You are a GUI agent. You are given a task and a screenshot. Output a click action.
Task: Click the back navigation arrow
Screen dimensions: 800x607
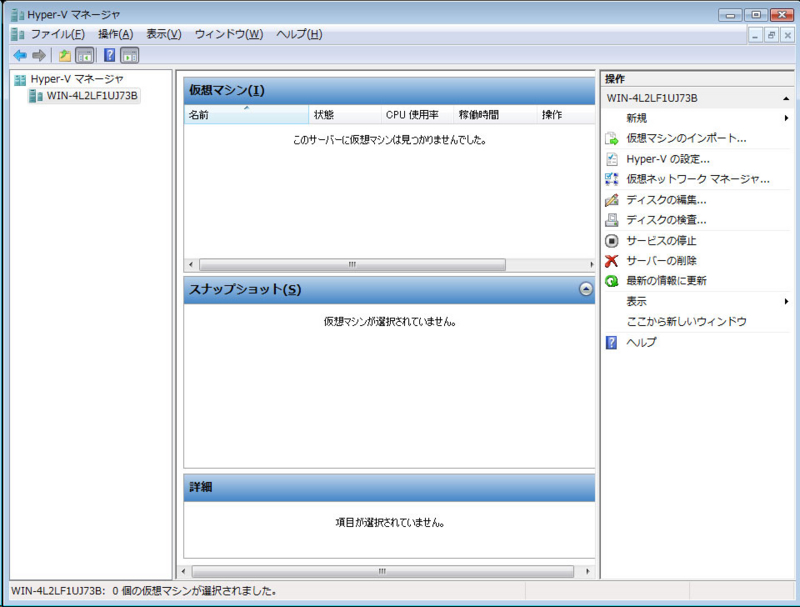point(20,55)
